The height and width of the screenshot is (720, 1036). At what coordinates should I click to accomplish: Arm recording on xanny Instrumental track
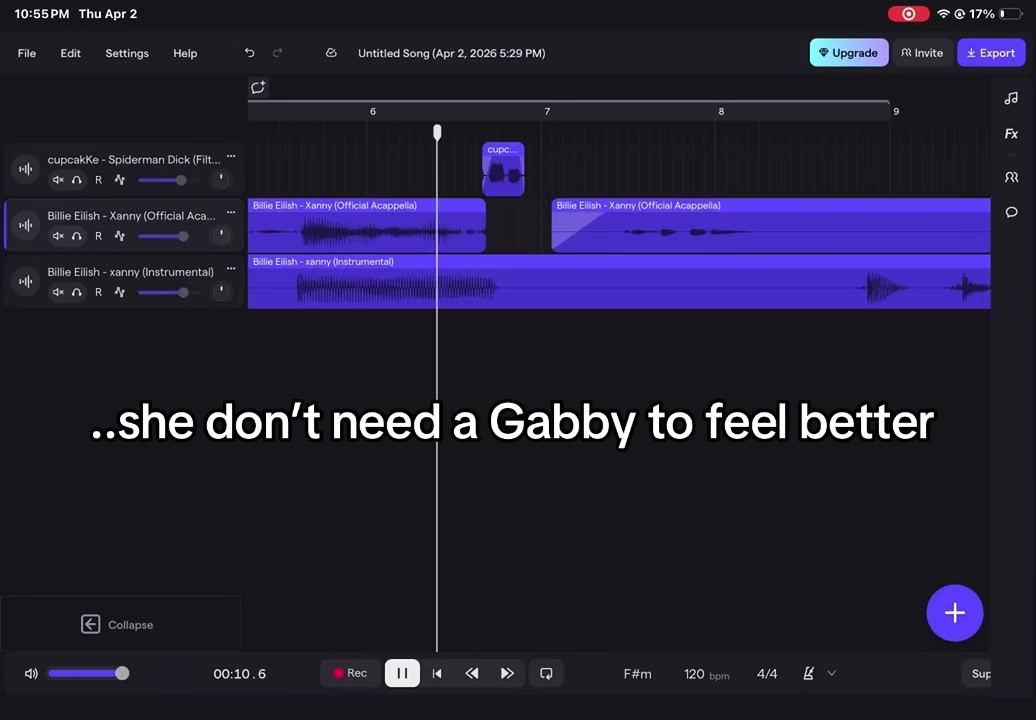point(98,292)
